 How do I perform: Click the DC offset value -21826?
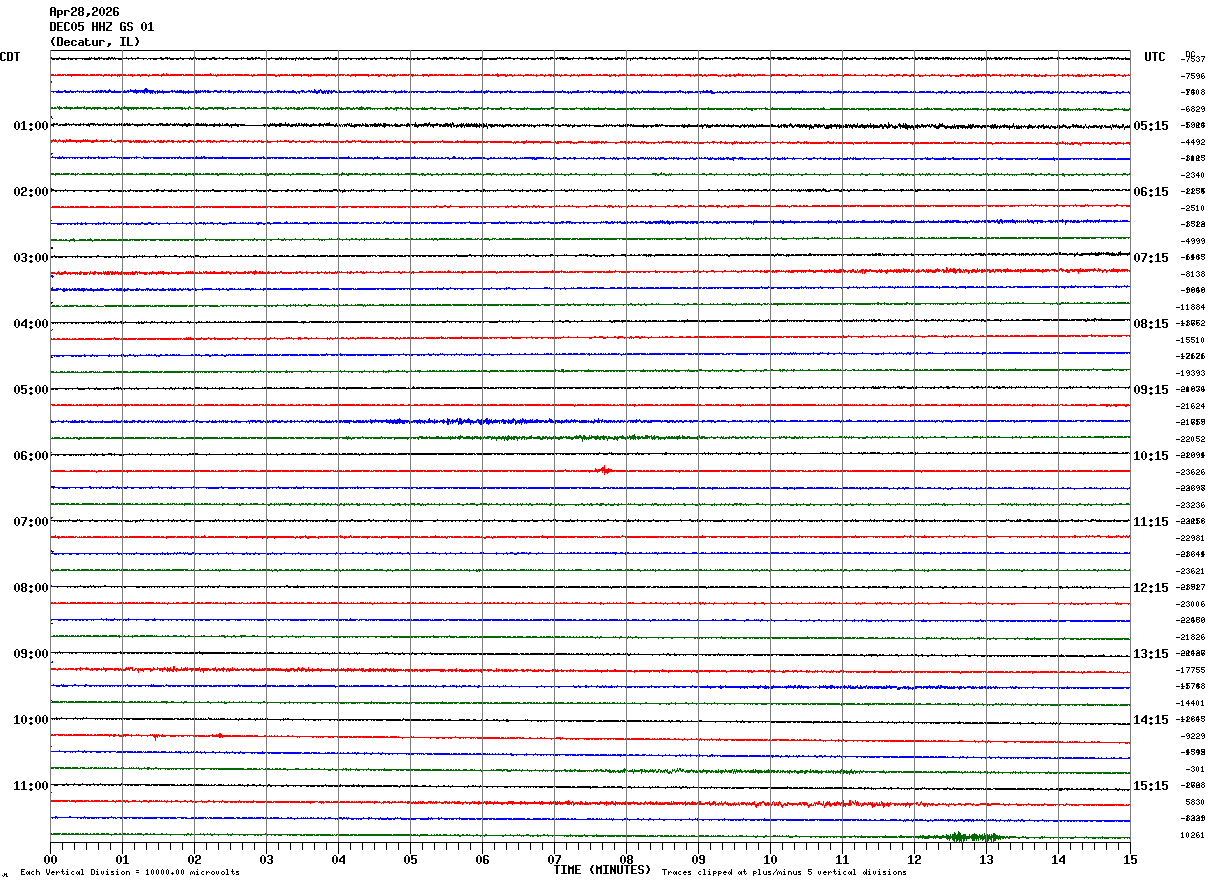coord(1191,637)
